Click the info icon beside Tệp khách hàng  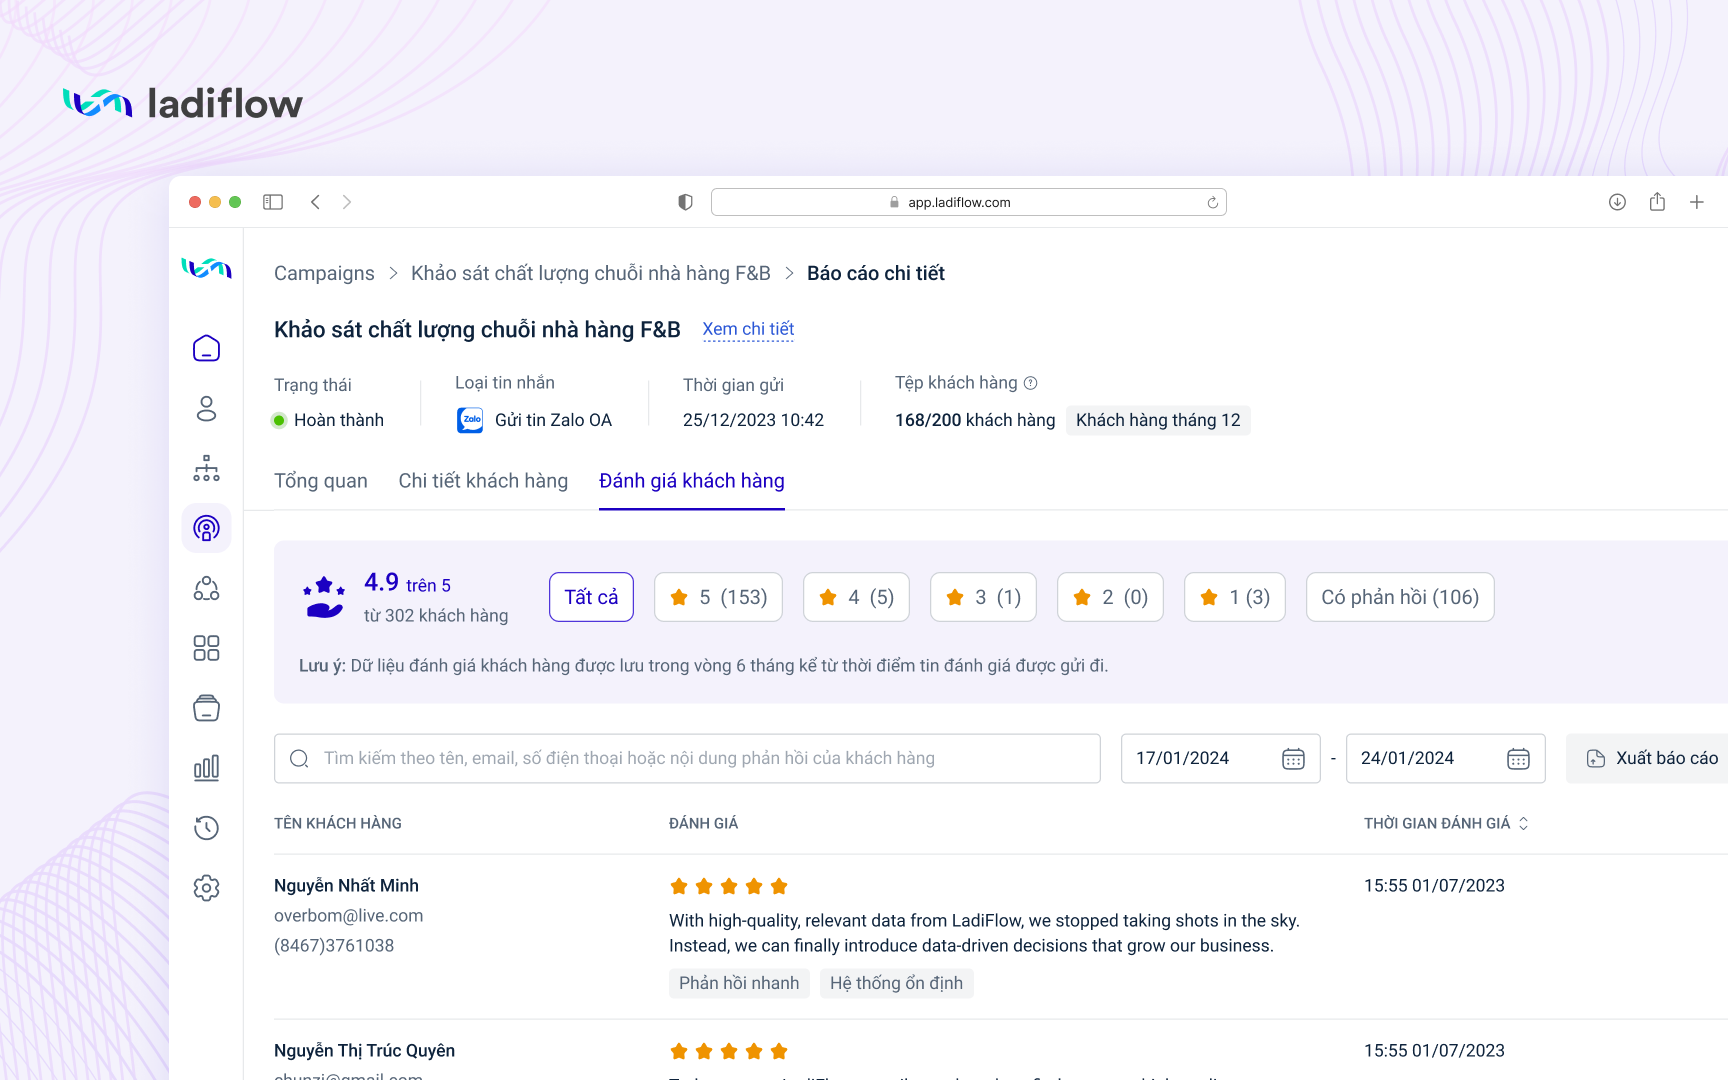pos(1030,383)
